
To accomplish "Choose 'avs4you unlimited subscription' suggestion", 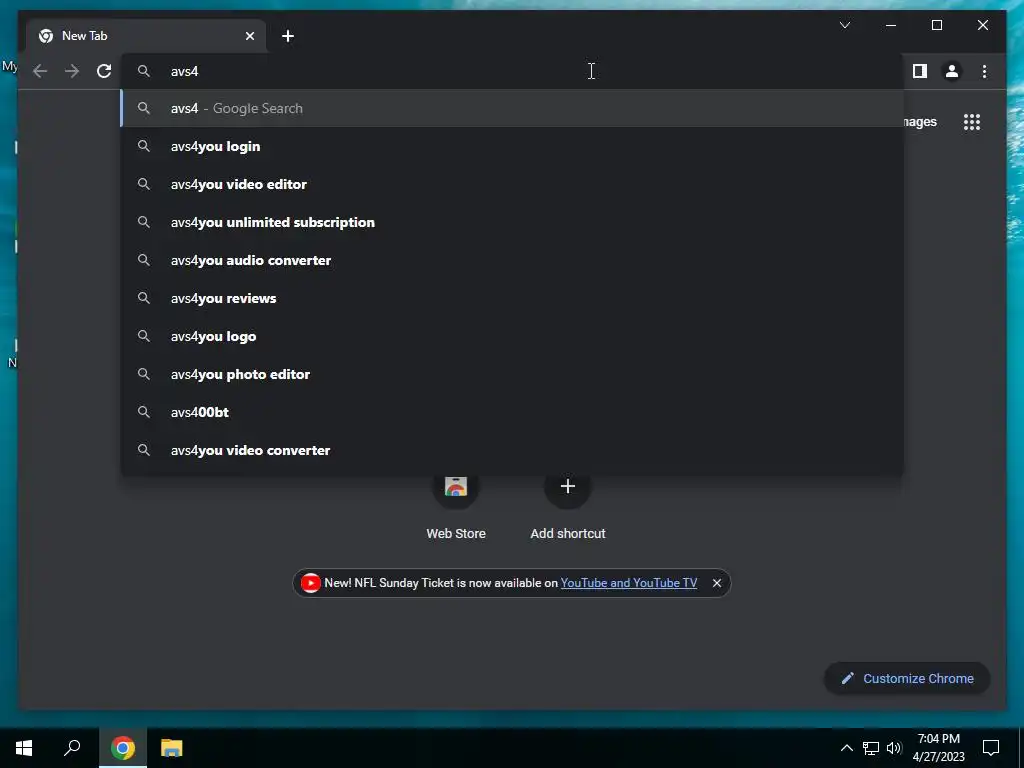I will 513,222.
